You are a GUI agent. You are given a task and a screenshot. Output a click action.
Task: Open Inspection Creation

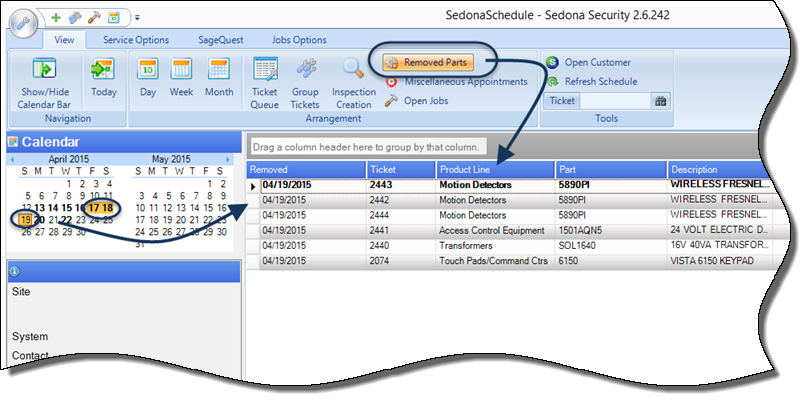[x=354, y=82]
